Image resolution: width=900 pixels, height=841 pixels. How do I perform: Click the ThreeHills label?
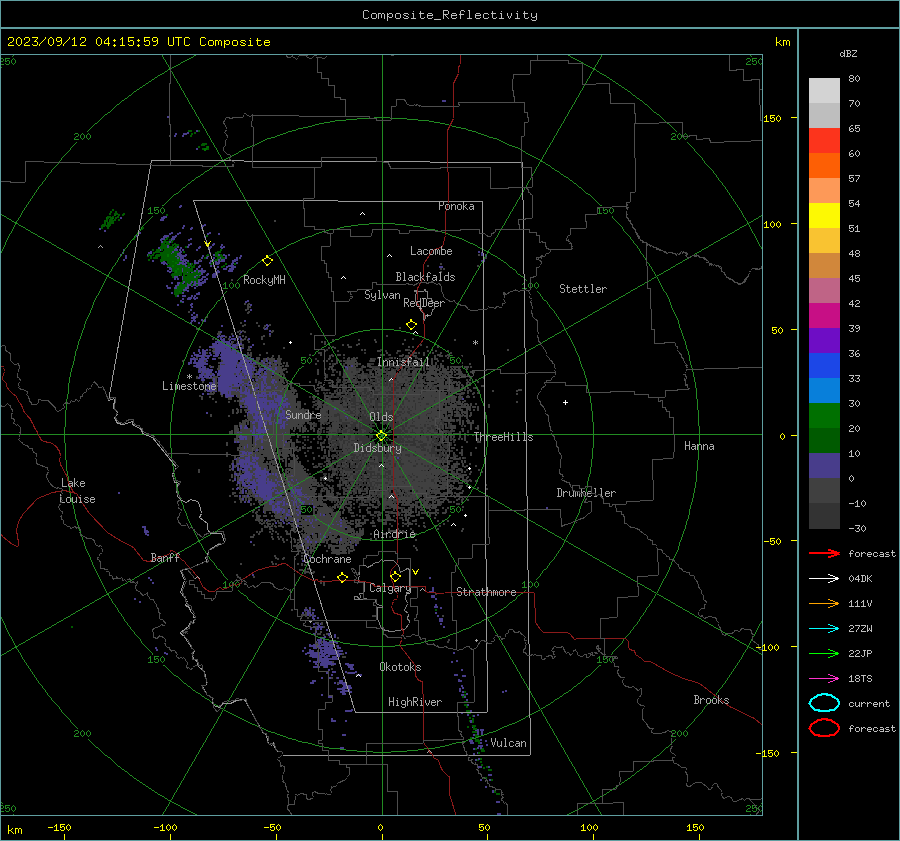(503, 437)
